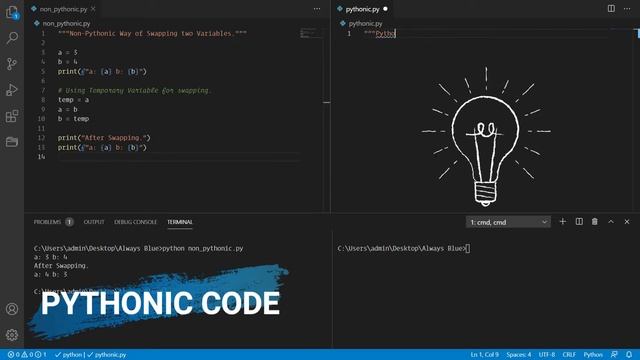Click 'Spaces: 4' indentation setting
Screen dimensions: 640x360
(x=519, y=355)
